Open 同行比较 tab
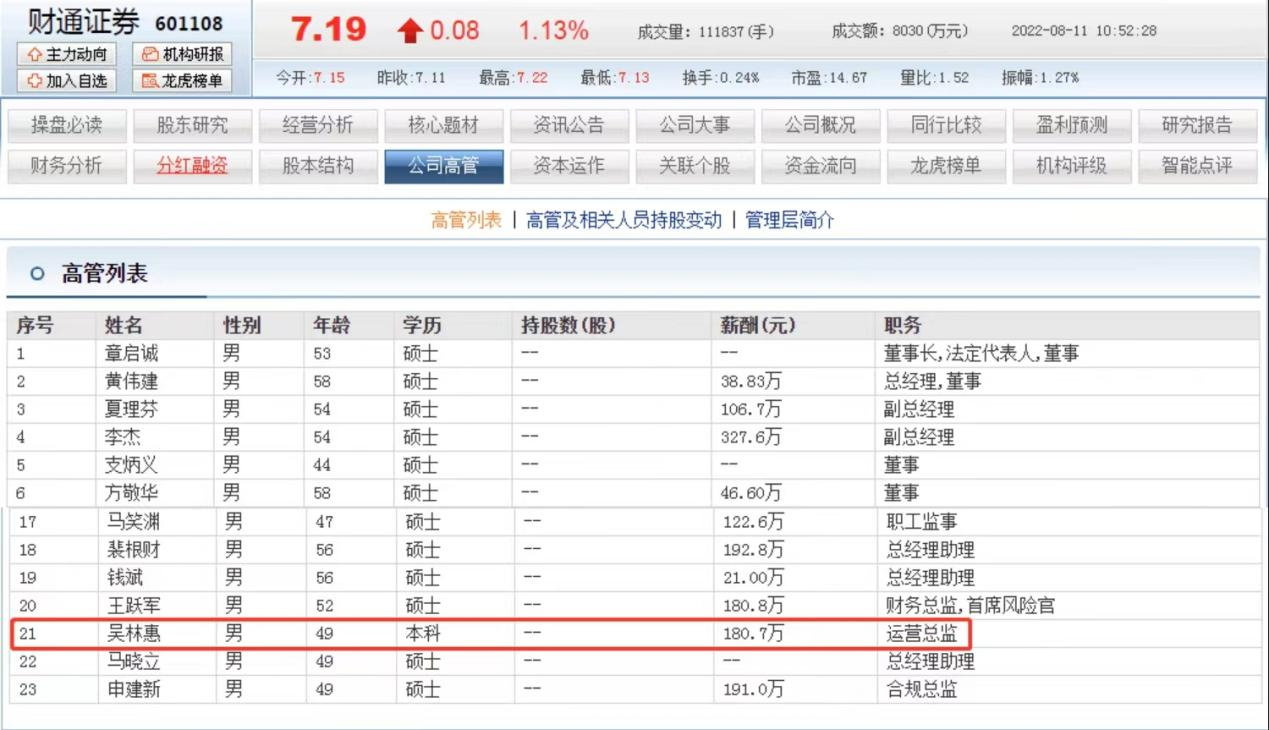 pyautogui.click(x=946, y=126)
